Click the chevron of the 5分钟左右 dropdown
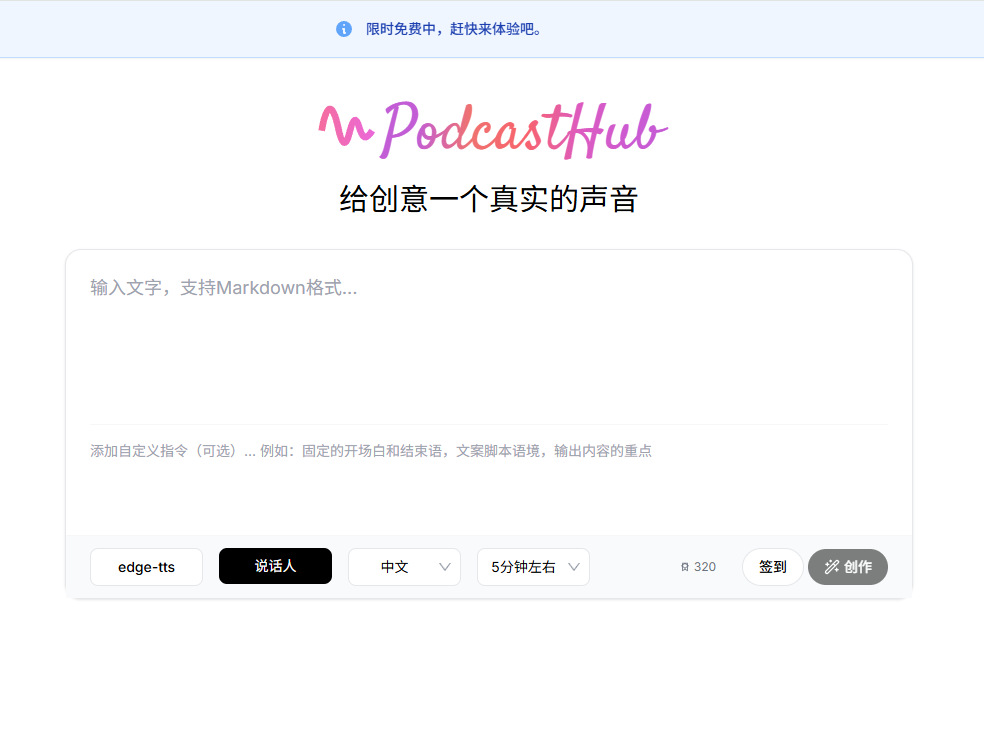The image size is (984, 753). coord(574,567)
